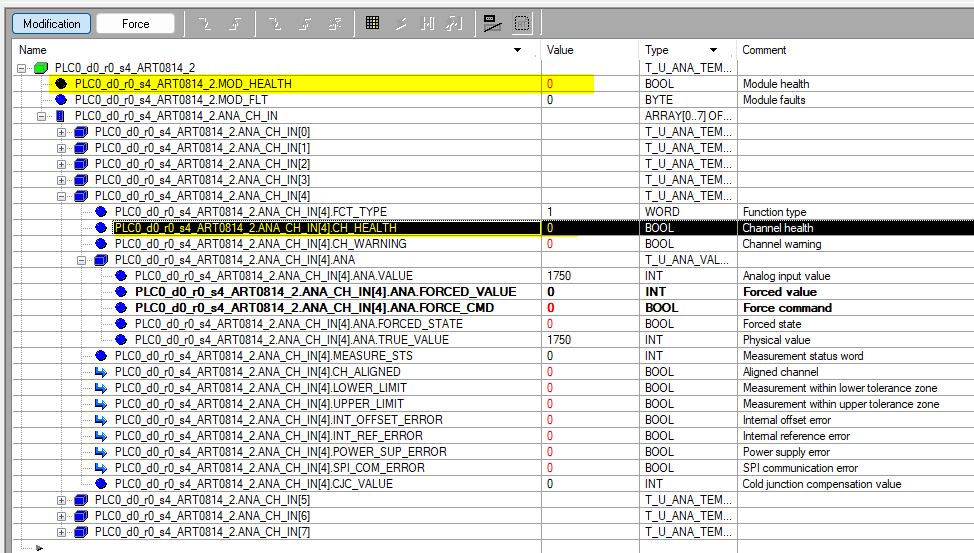
Task: Expand the ANA_CH_IN[1] node
Action: click(61, 148)
